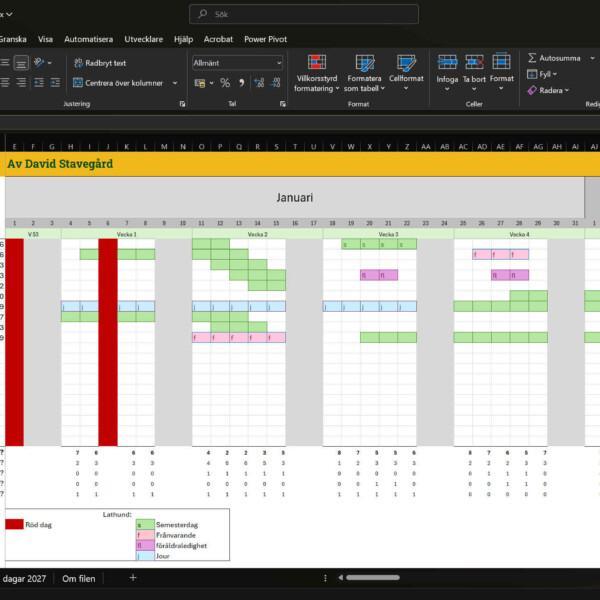Select purple föräldraledighet legend swatch
The image size is (600, 600).
click(x=145, y=545)
